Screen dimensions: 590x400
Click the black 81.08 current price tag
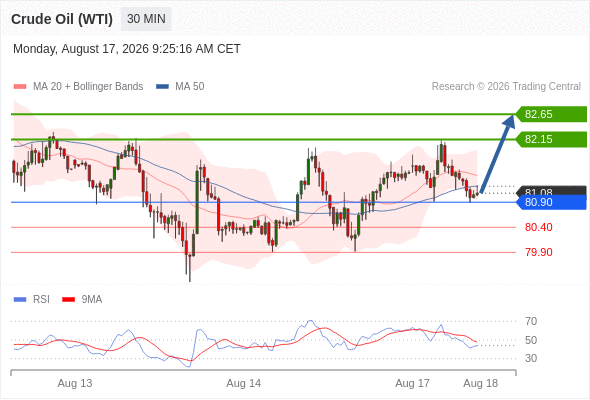[x=551, y=190]
